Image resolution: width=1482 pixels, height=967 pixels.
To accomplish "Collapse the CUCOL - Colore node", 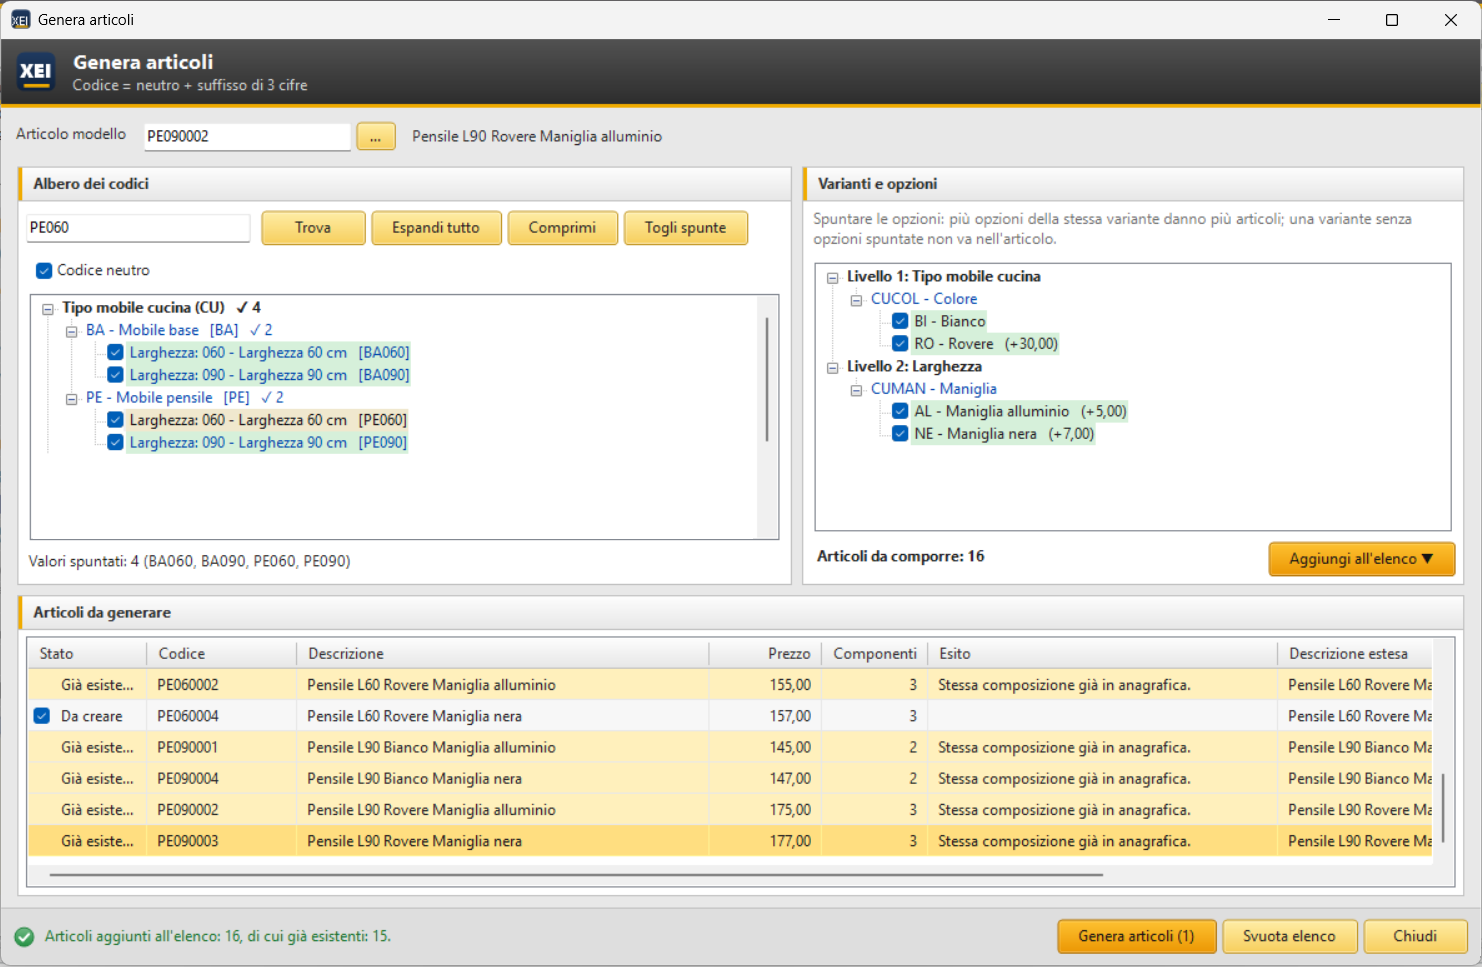I will coord(857,300).
